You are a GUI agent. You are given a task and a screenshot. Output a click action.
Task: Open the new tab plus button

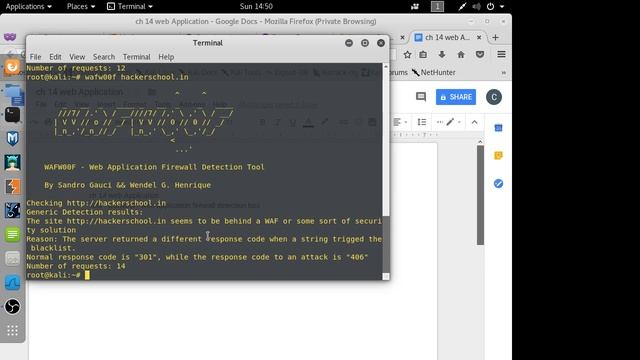pos(496,38)
